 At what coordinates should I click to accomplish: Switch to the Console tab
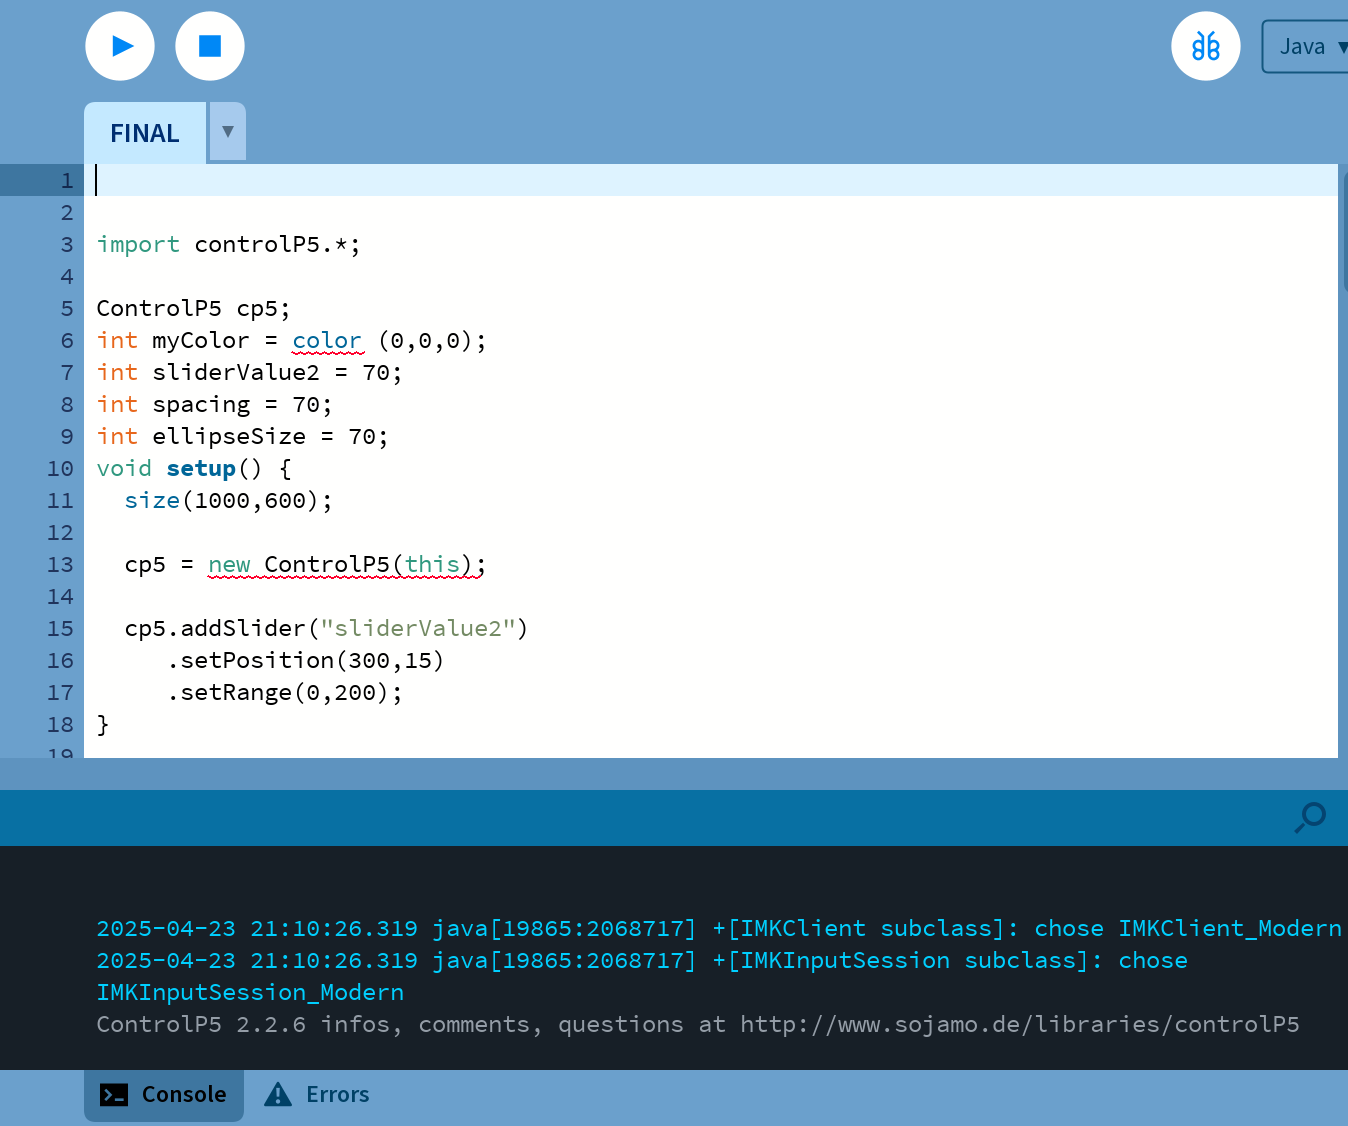coord(164,1095)
